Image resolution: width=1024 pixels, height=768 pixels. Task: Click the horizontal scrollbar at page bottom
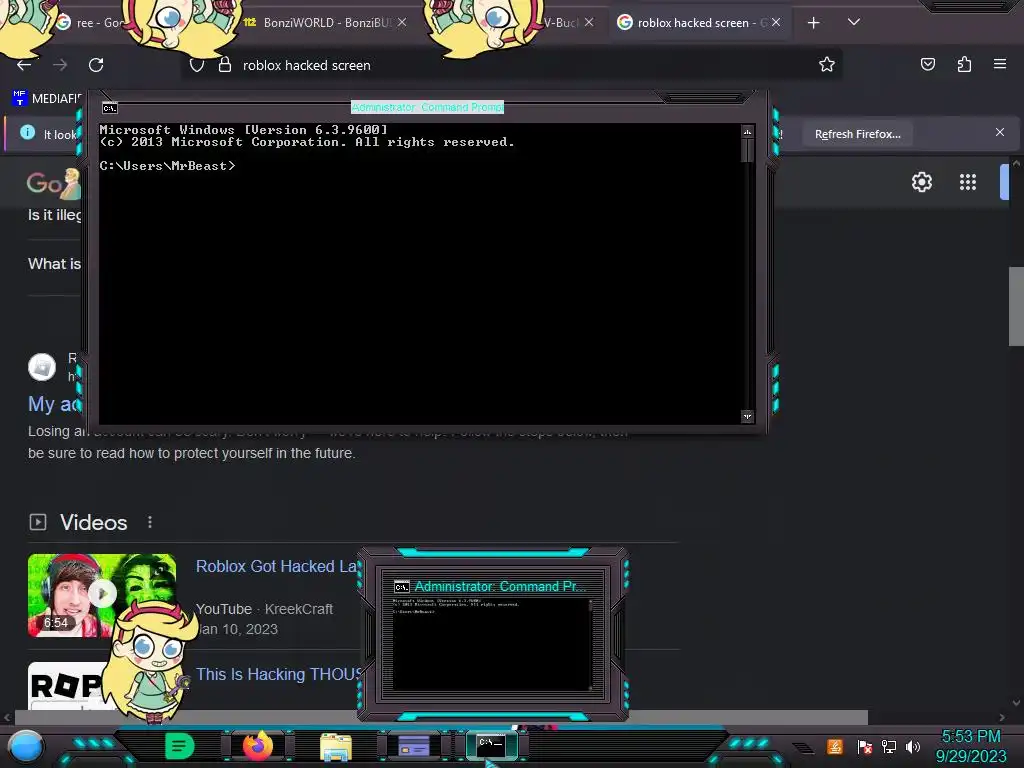pos(441,717)
